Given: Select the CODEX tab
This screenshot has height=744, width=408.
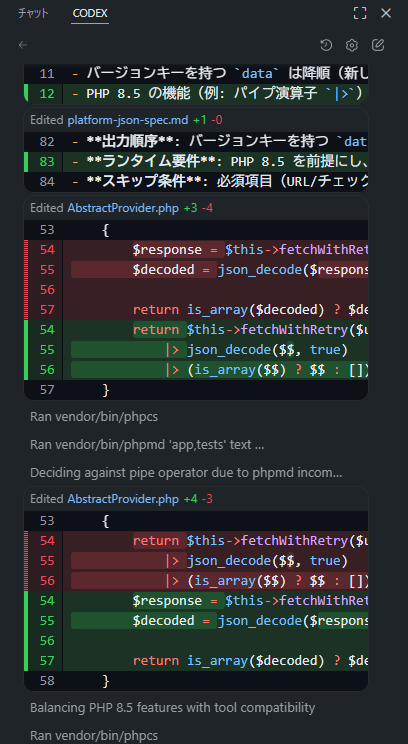Looking at the screenshot, I should click(90, 13).
